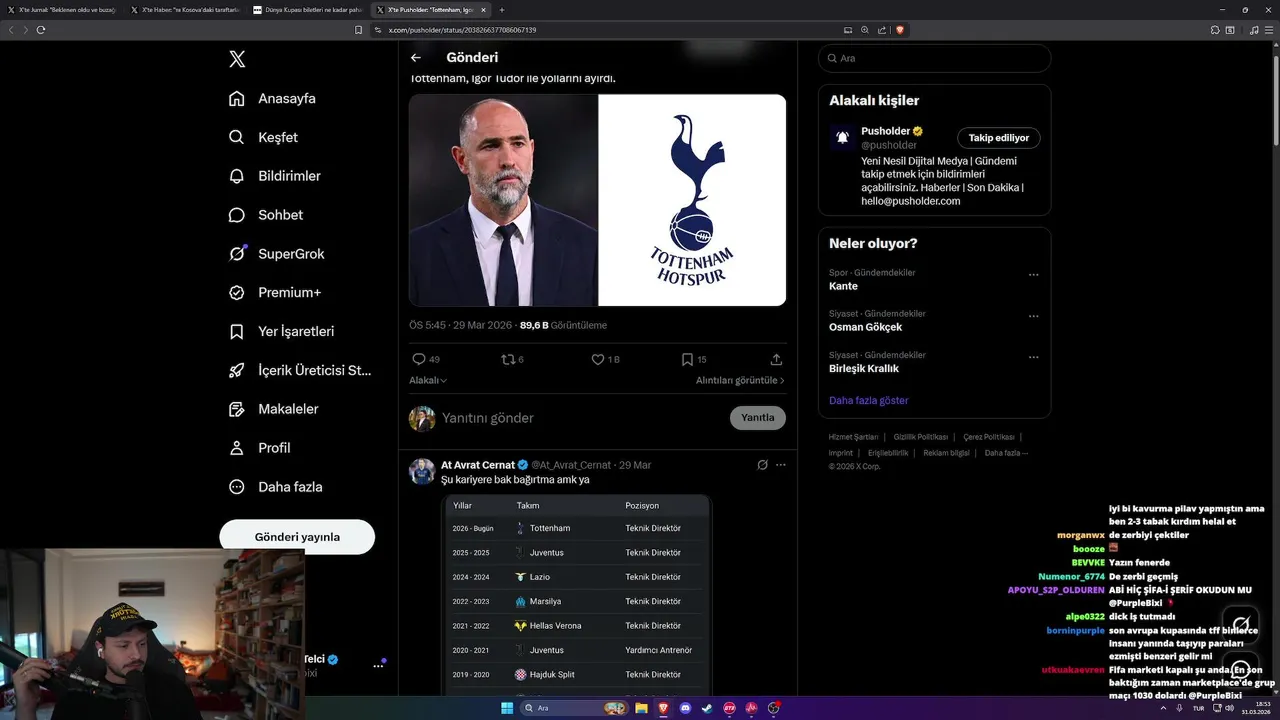Open Gizlilik Politikası footer link
1280x720 pixels.
click(921, 437)
